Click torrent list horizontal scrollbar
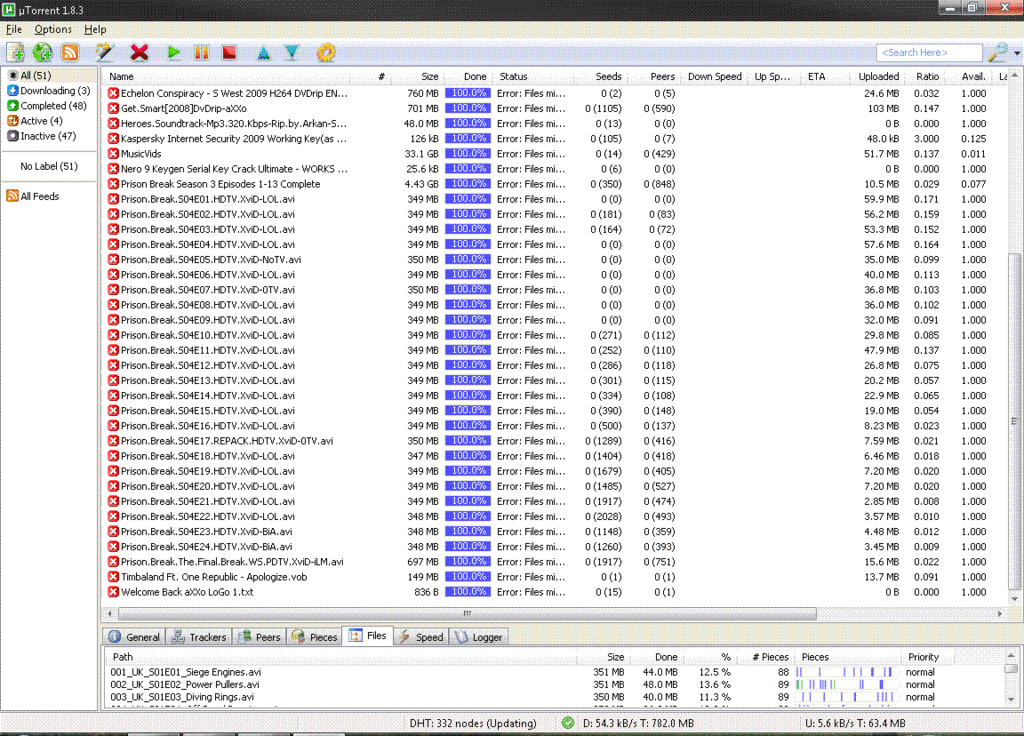Image resolution: width=1024 pixels, height=736 pixels. point(467,613)
